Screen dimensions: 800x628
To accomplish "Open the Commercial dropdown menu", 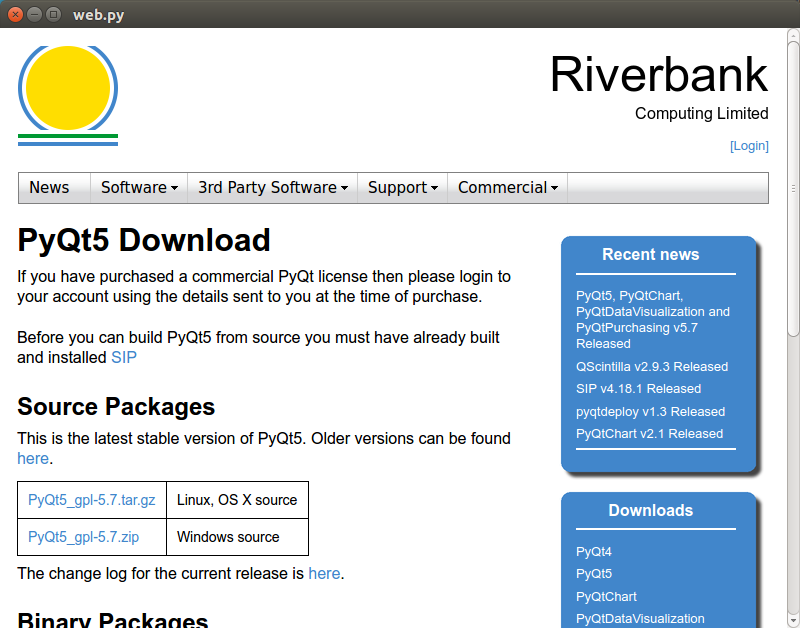I will [x=507, y=188].
